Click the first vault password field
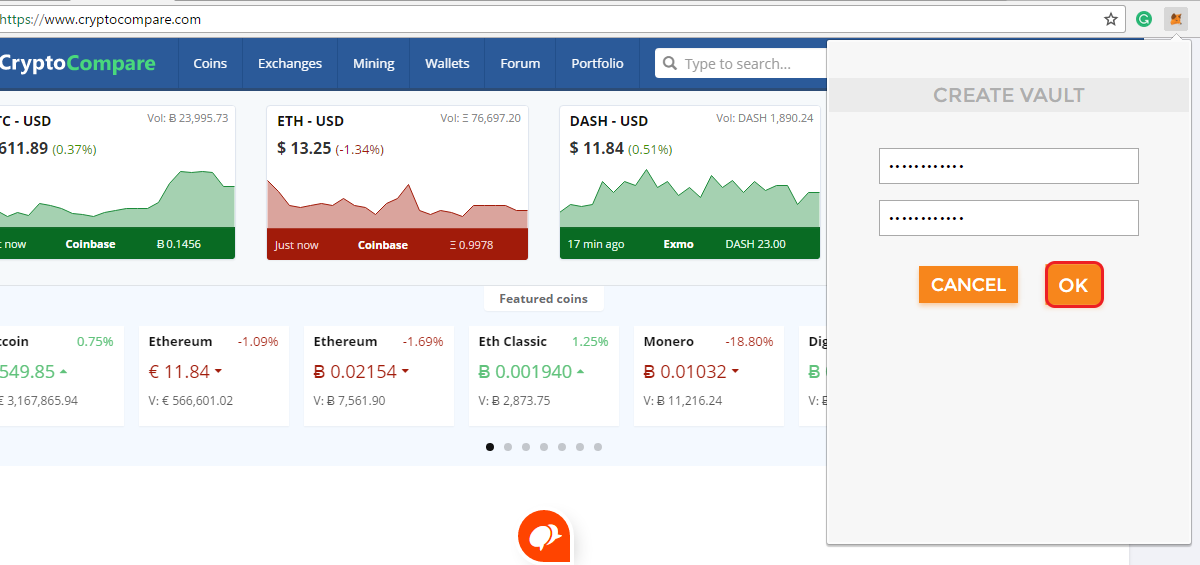 1009,166
